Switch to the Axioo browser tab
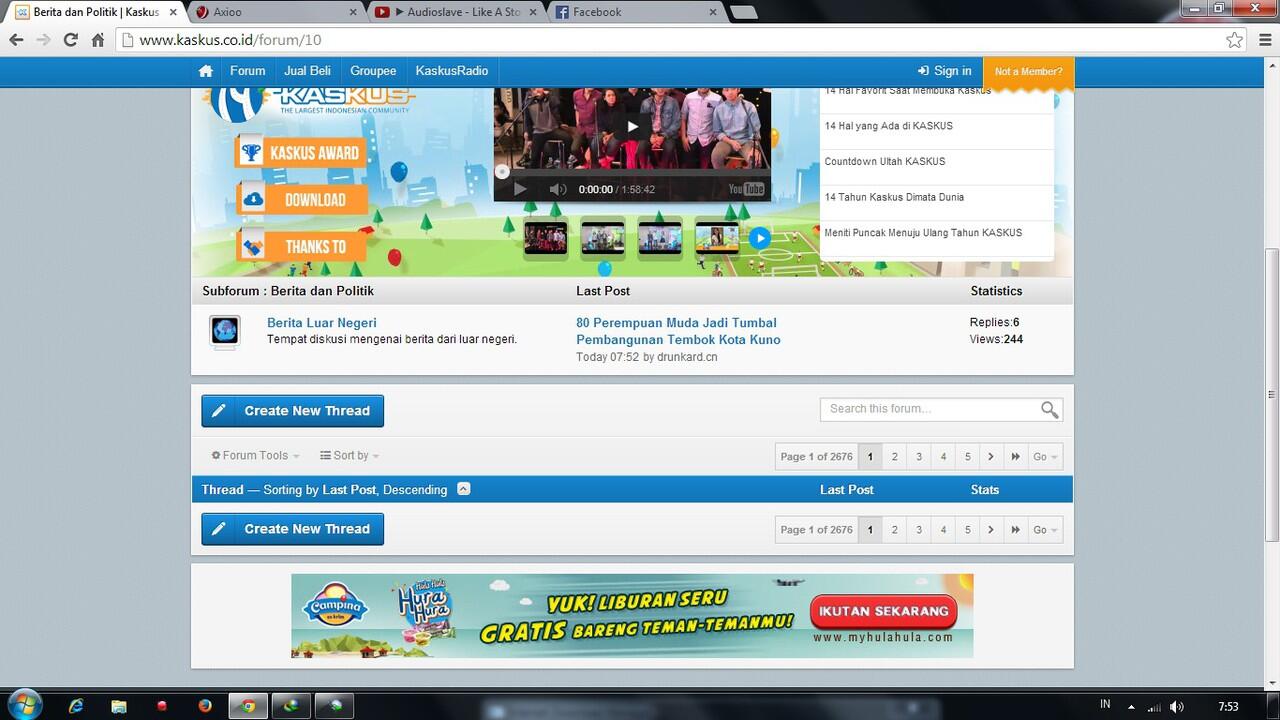The image size is (1280, 720). [x=275, y=12]
